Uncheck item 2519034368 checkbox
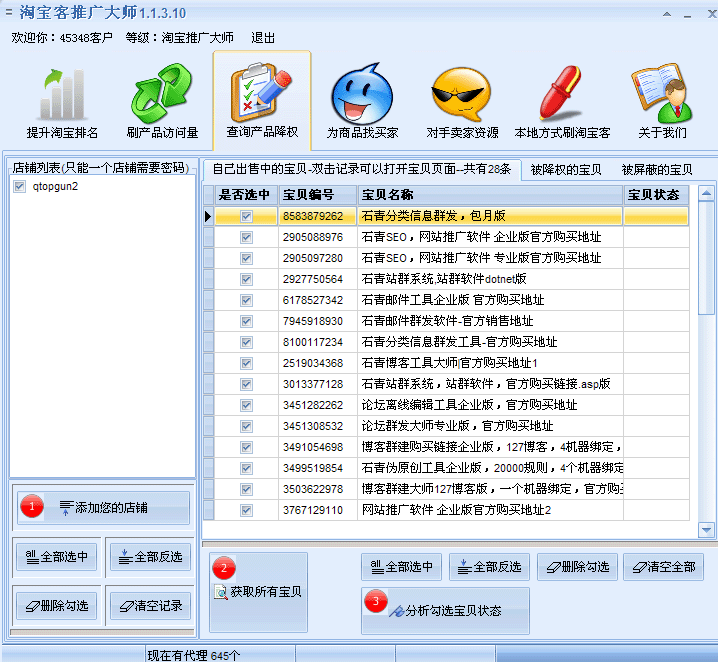Viewport: 718px width, 662px height. pos(246,364)
